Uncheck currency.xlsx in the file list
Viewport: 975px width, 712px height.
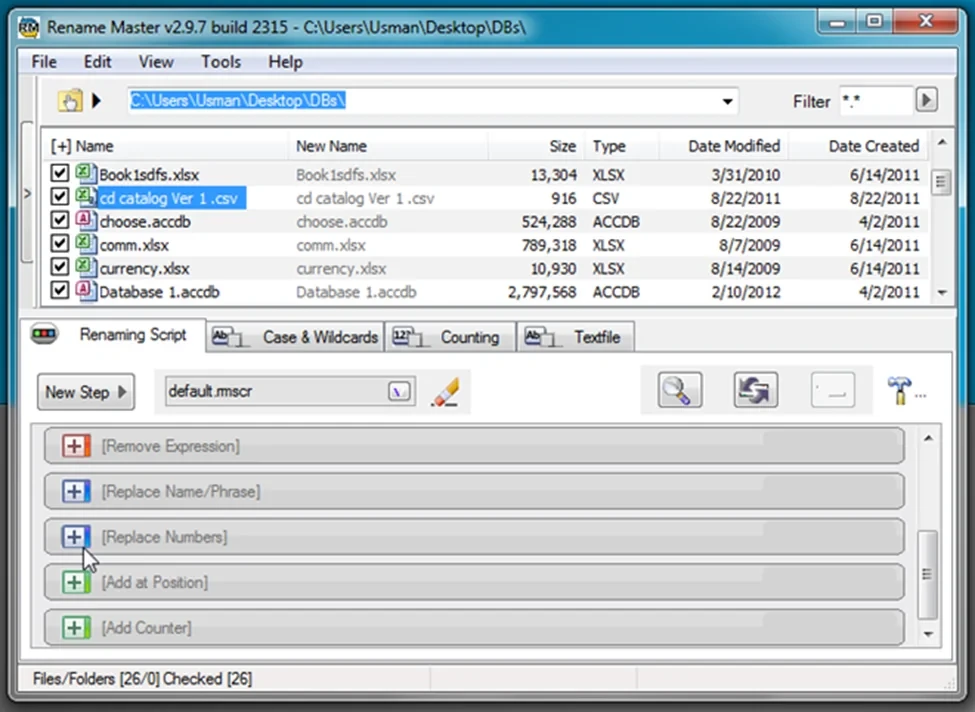pyautogui.click(x=60, y=268)
